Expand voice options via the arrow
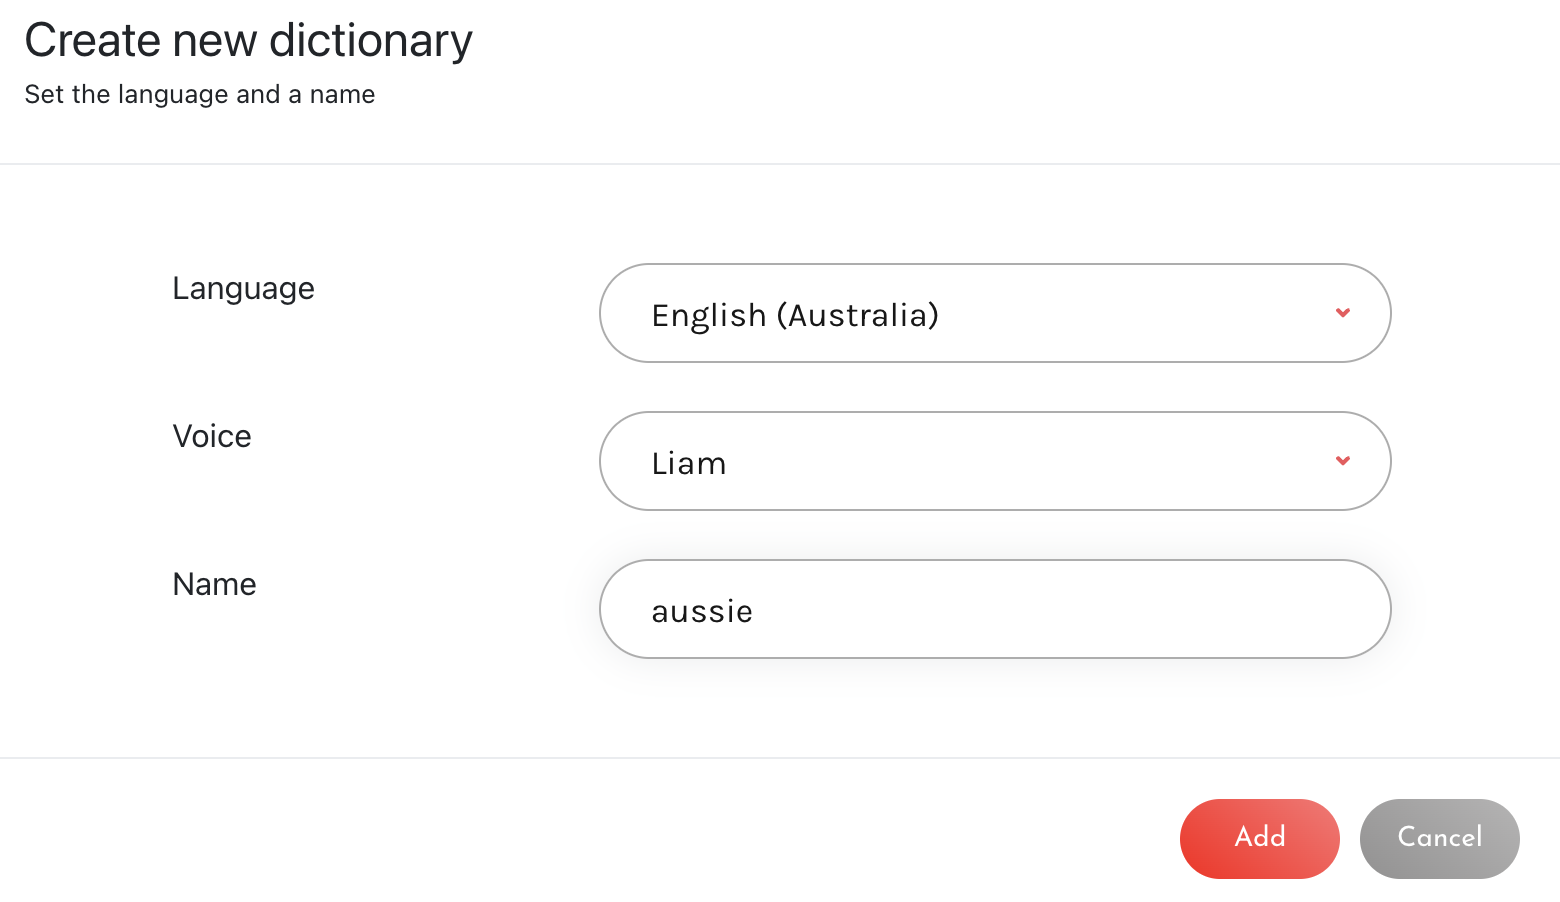The height and width of the screenshot is (902, 1560). tap(1343, 461)
